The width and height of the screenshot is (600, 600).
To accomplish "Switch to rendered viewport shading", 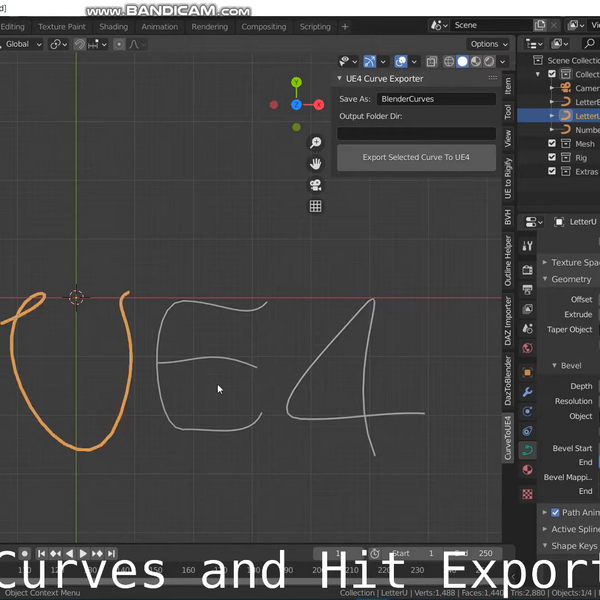I will [489, 62].
